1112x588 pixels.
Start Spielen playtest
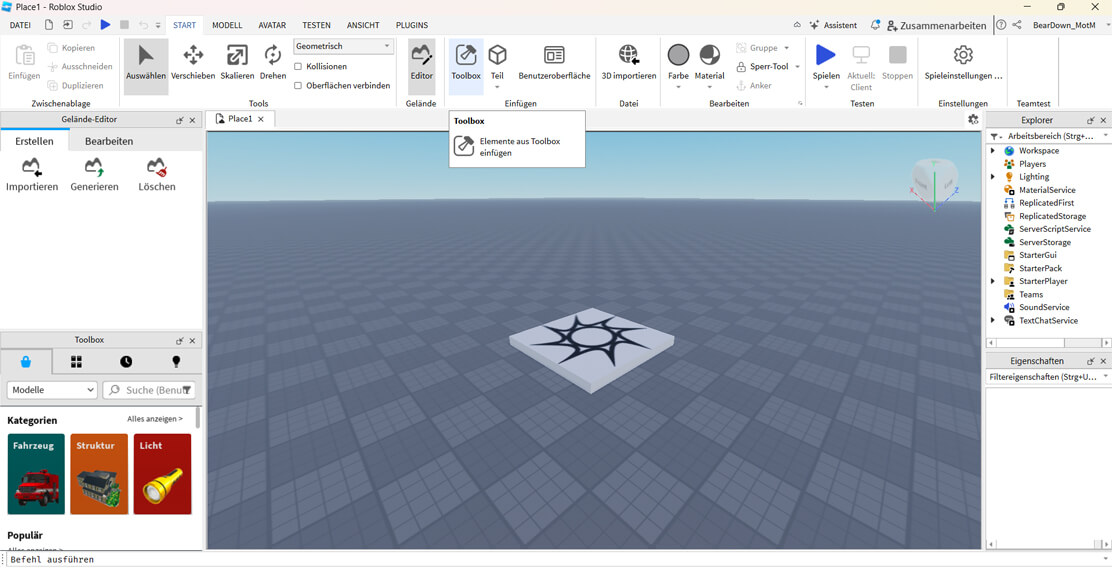[x=825, y=65]
